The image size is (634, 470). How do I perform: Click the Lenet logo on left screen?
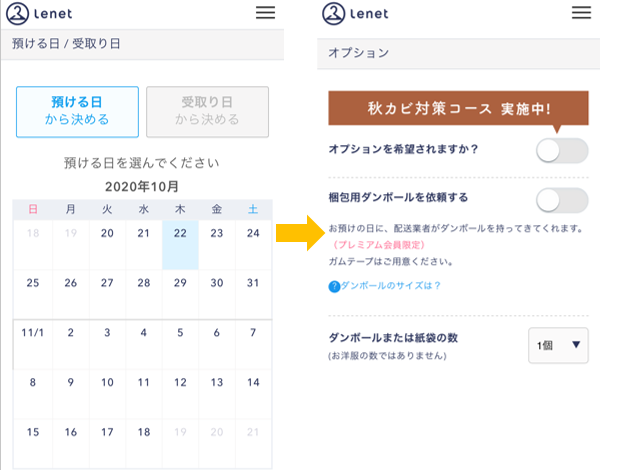coord(39,14)
